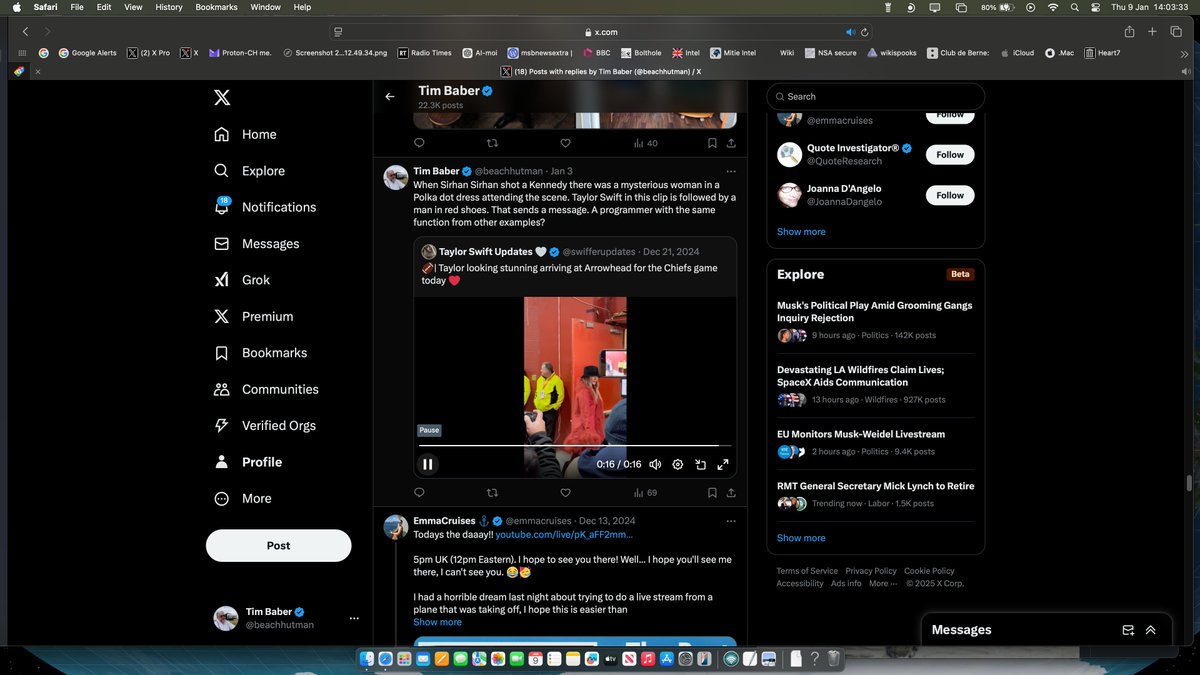The width and height of the screenshot is (1200, 675).
Task: Share the post with 69 views
Action: click(731, 493)
